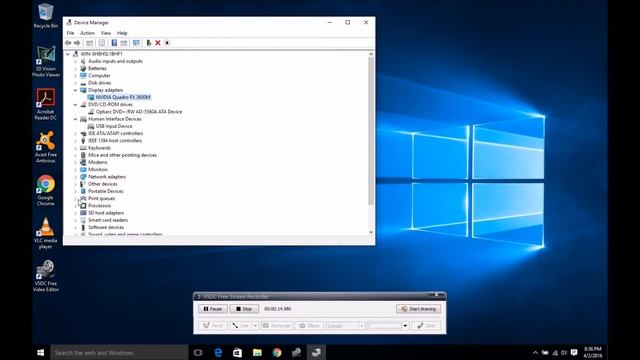Click the volume icon in system tray
The height and width of the screenshot is (360, 640).
point(564,353)
